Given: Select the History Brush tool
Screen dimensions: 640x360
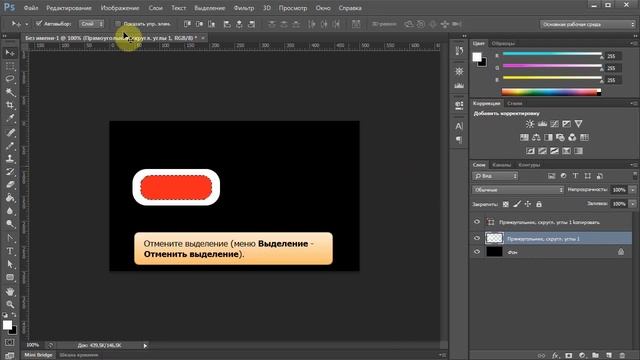Looking at the screenshot, I should 10,172.
